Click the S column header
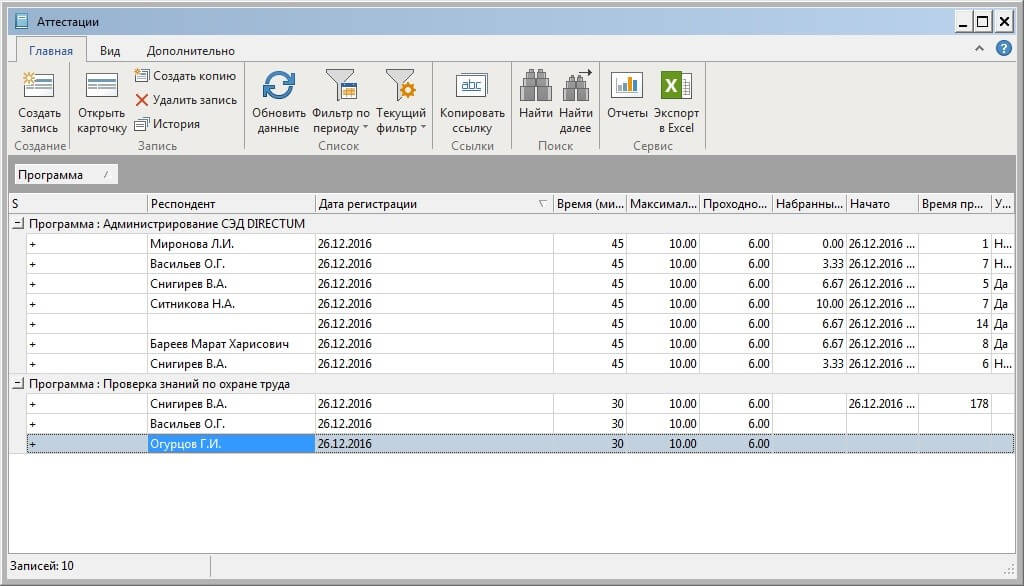1024x586 pixels. pyautogui.click(x=78, y=204)
